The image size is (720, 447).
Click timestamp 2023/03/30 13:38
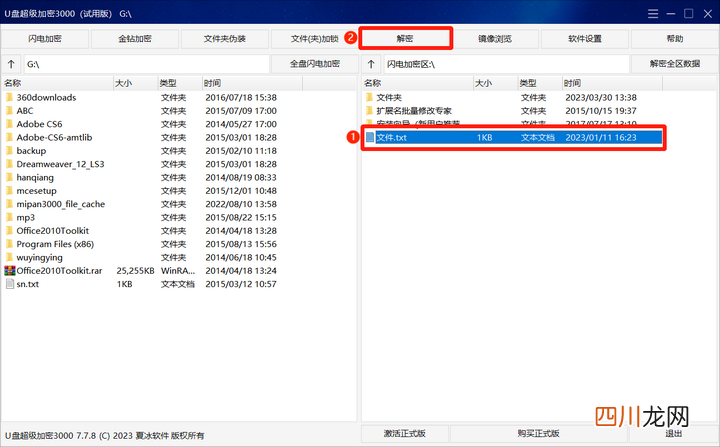(x=601, y=97)
